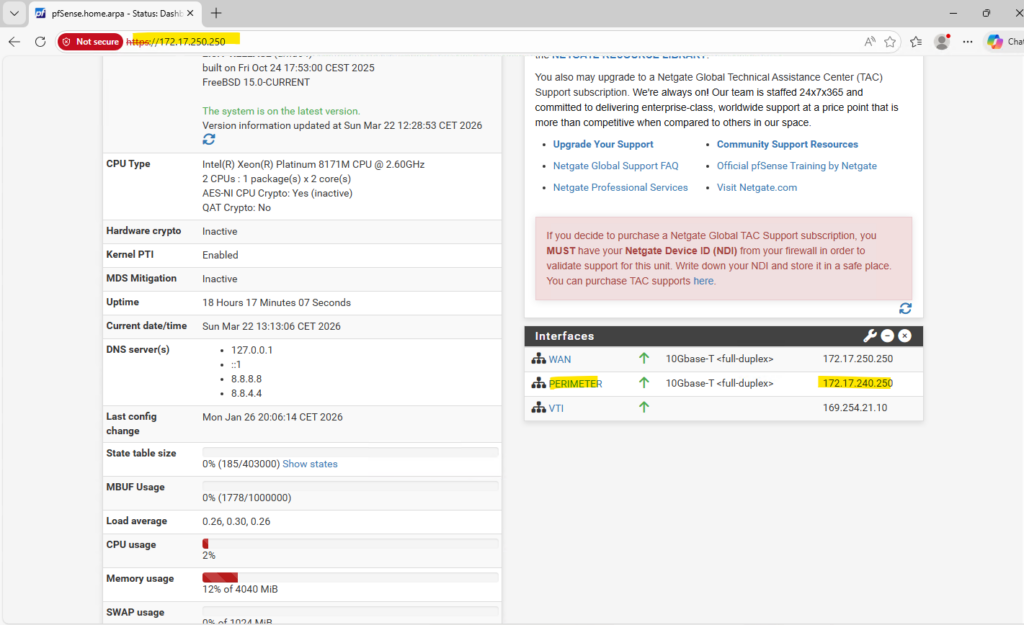Minimize the Interfaces widget
The width and height of the screenshot is (1024, 625).
click(x=888, y=336)
